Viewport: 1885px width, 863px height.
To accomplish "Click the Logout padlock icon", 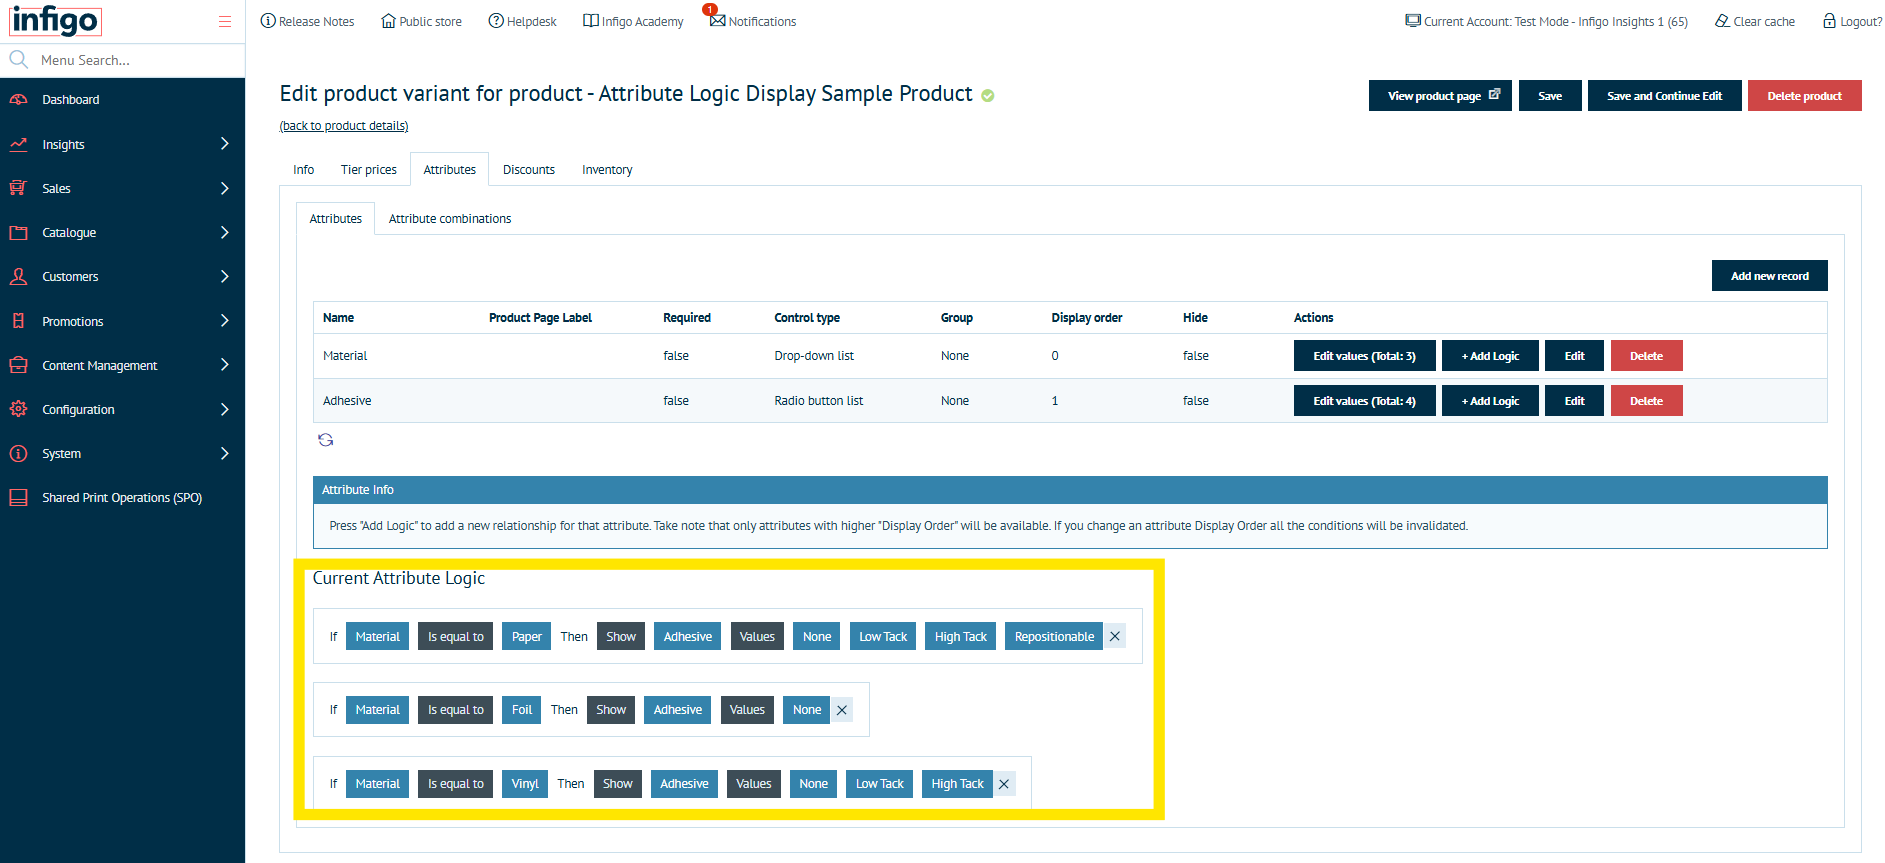I will (x=1829, y=20).
